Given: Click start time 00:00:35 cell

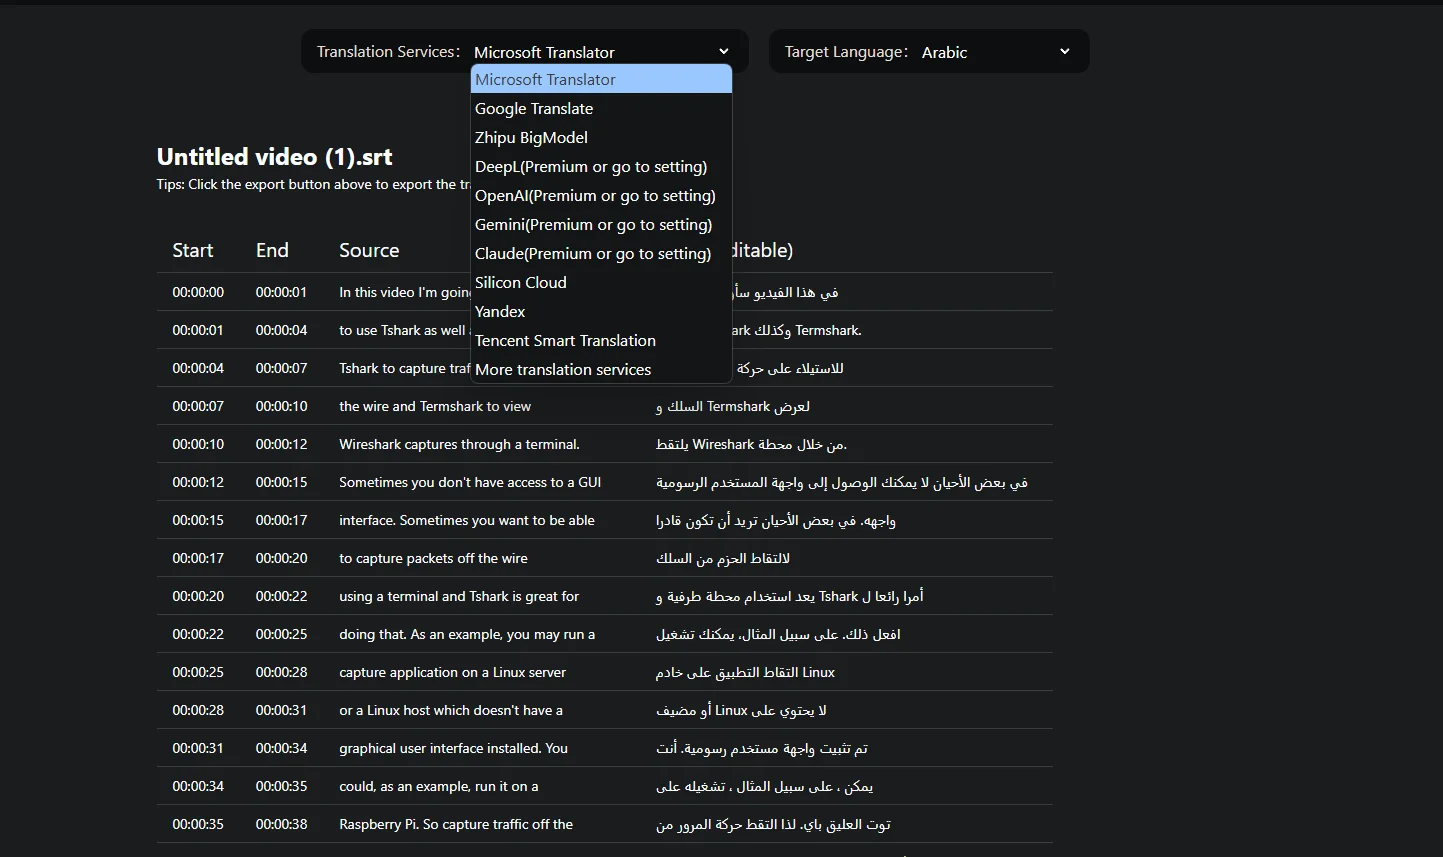Looking at the screenshot, I should (x=198, y=824).
